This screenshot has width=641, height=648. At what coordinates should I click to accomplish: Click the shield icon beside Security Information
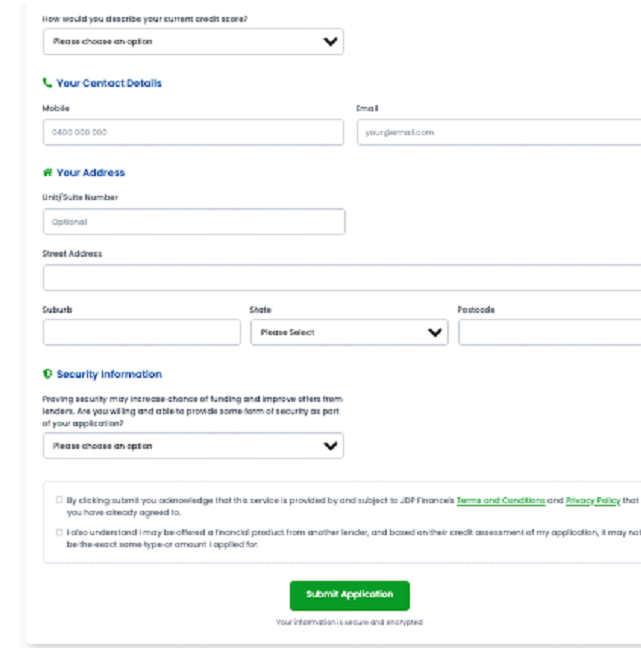click(x=47, y=374)
